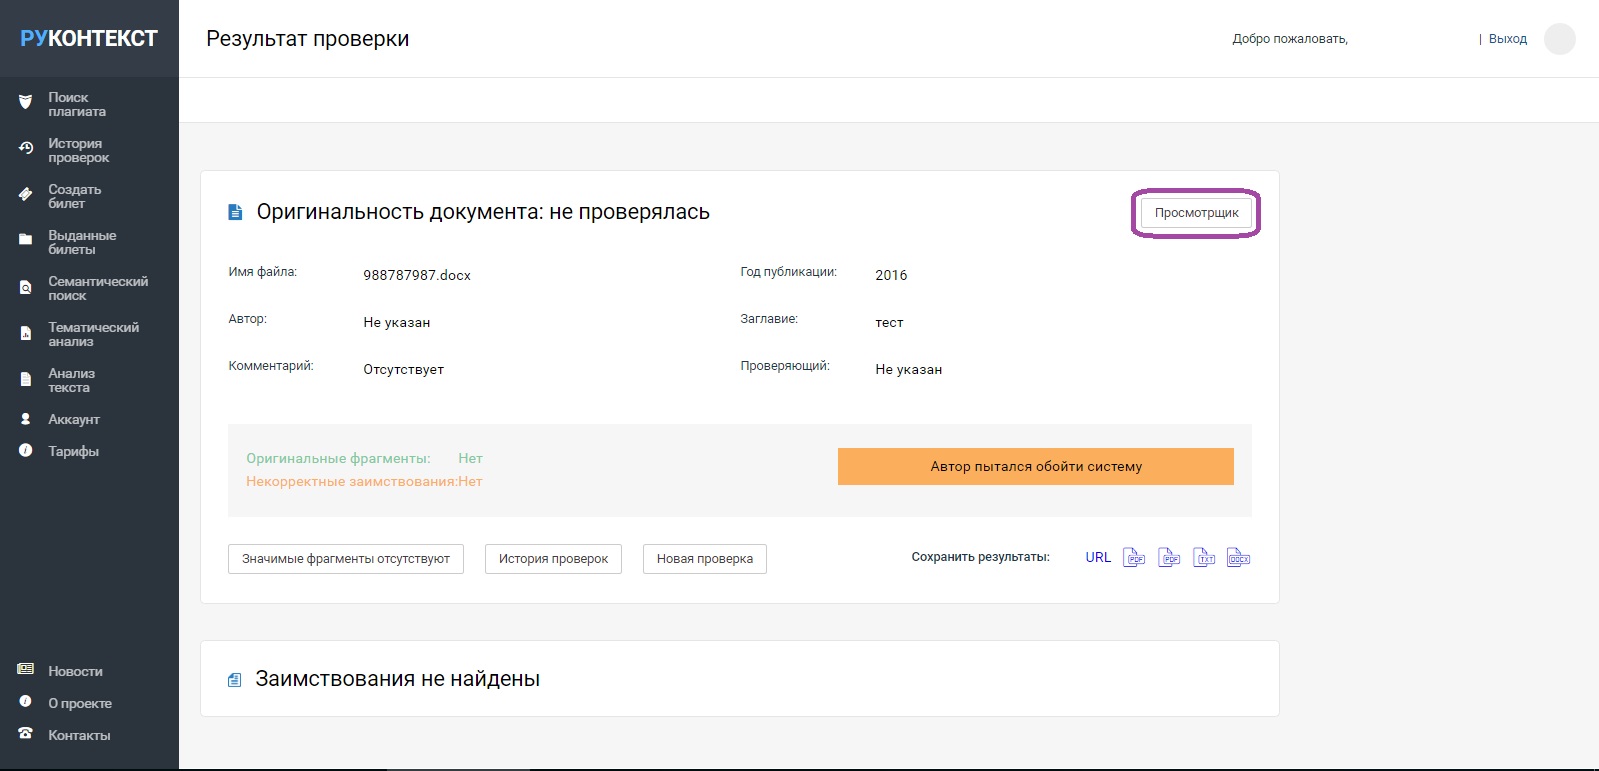Start a Новая проверка
This screenshot has height=771, width=1599.
pos(705,559)
